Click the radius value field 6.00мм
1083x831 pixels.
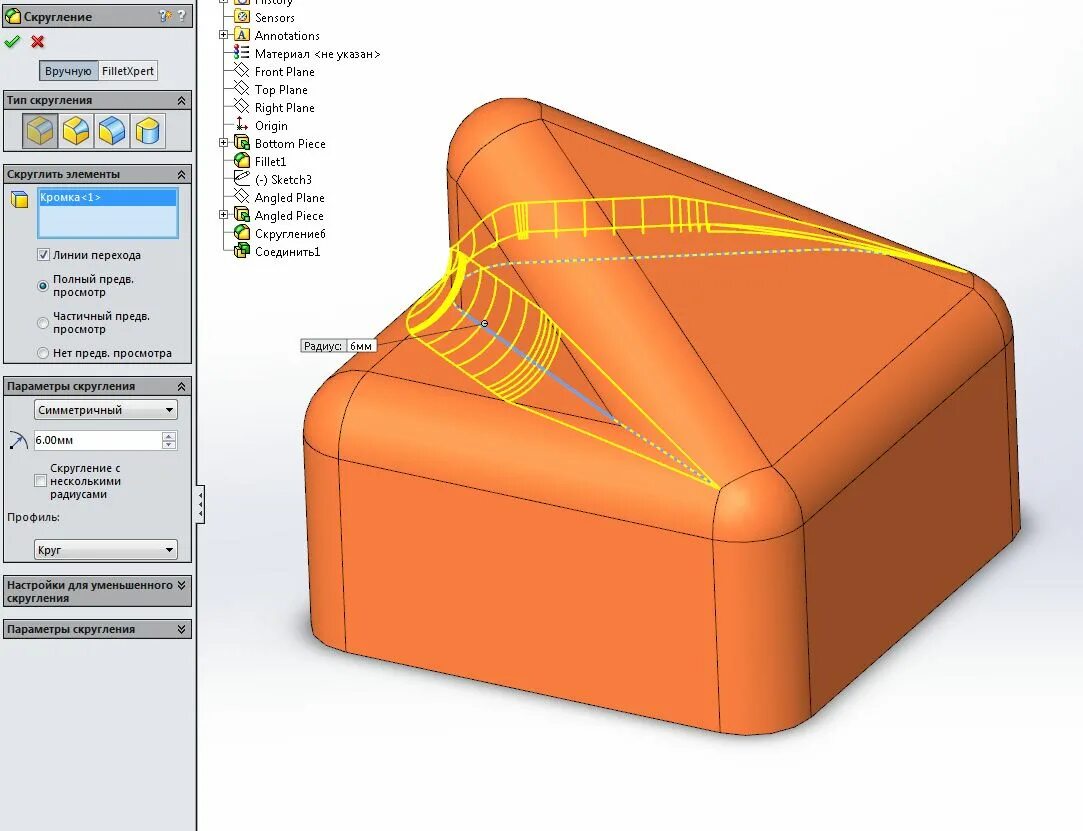[97, 440]
